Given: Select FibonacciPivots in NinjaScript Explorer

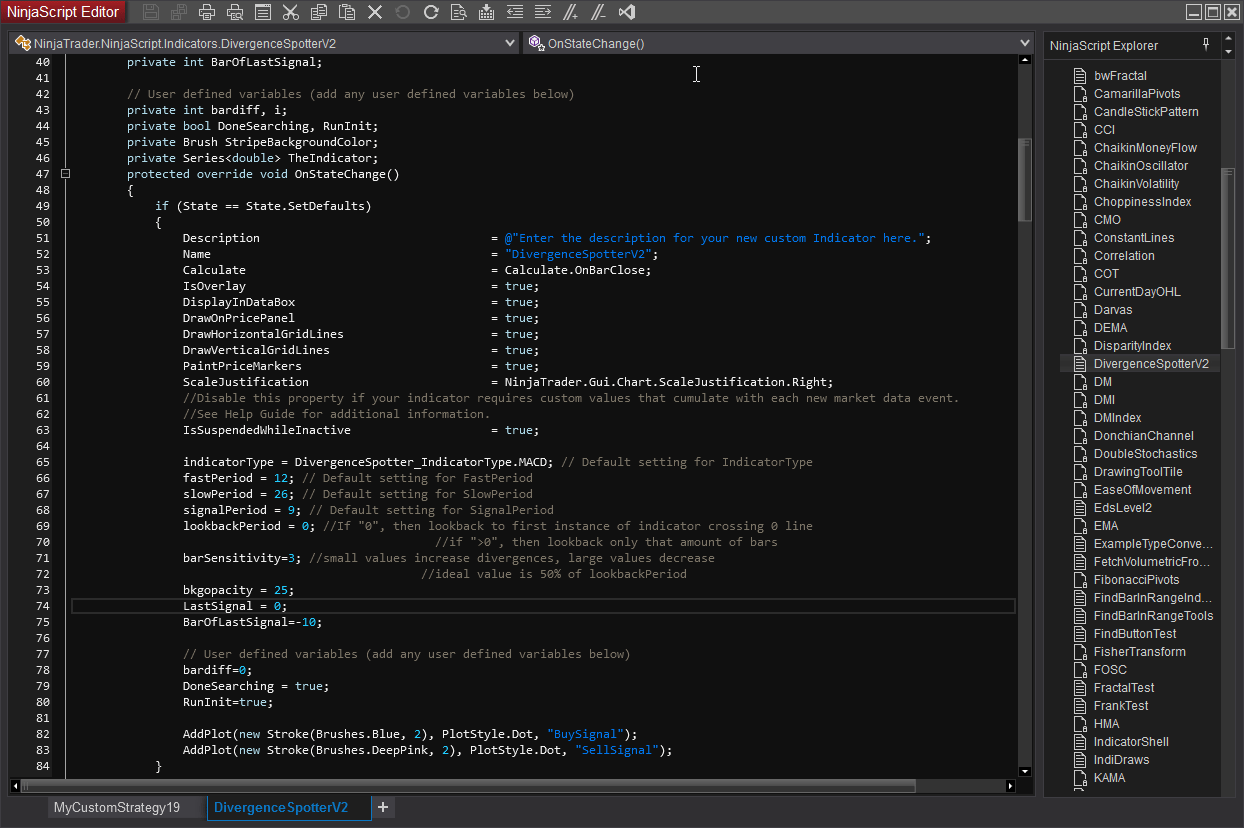Looking at the screenshot, I should pos(1136,580).
